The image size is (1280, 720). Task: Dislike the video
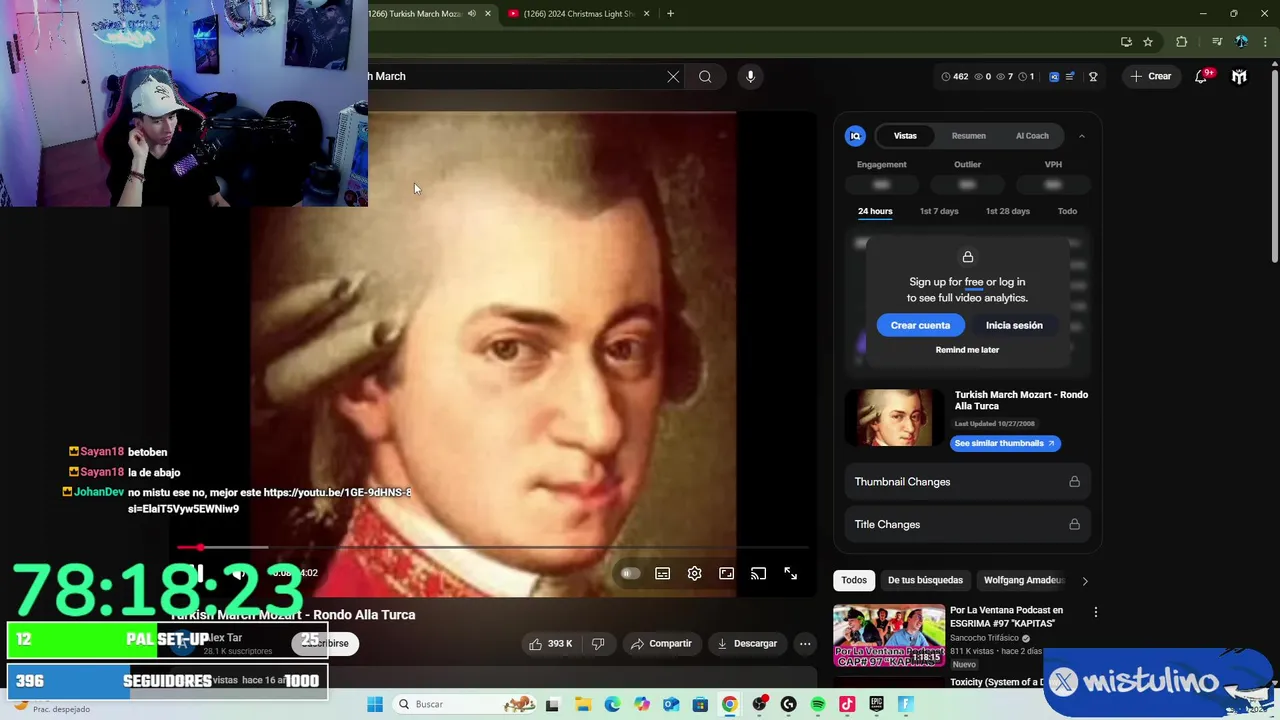pos(598,643)
